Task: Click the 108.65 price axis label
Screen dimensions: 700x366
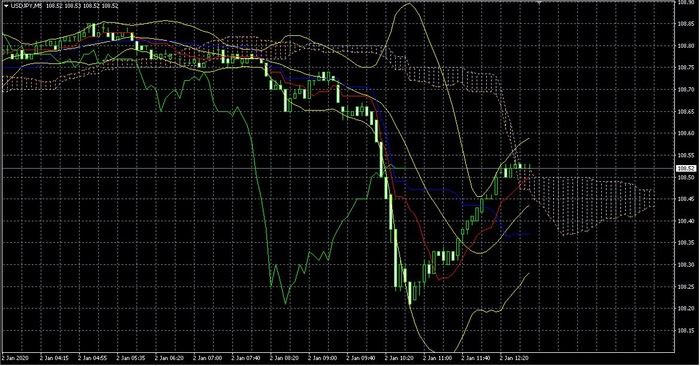Action: pyautogui.click(x=686, y=111)
